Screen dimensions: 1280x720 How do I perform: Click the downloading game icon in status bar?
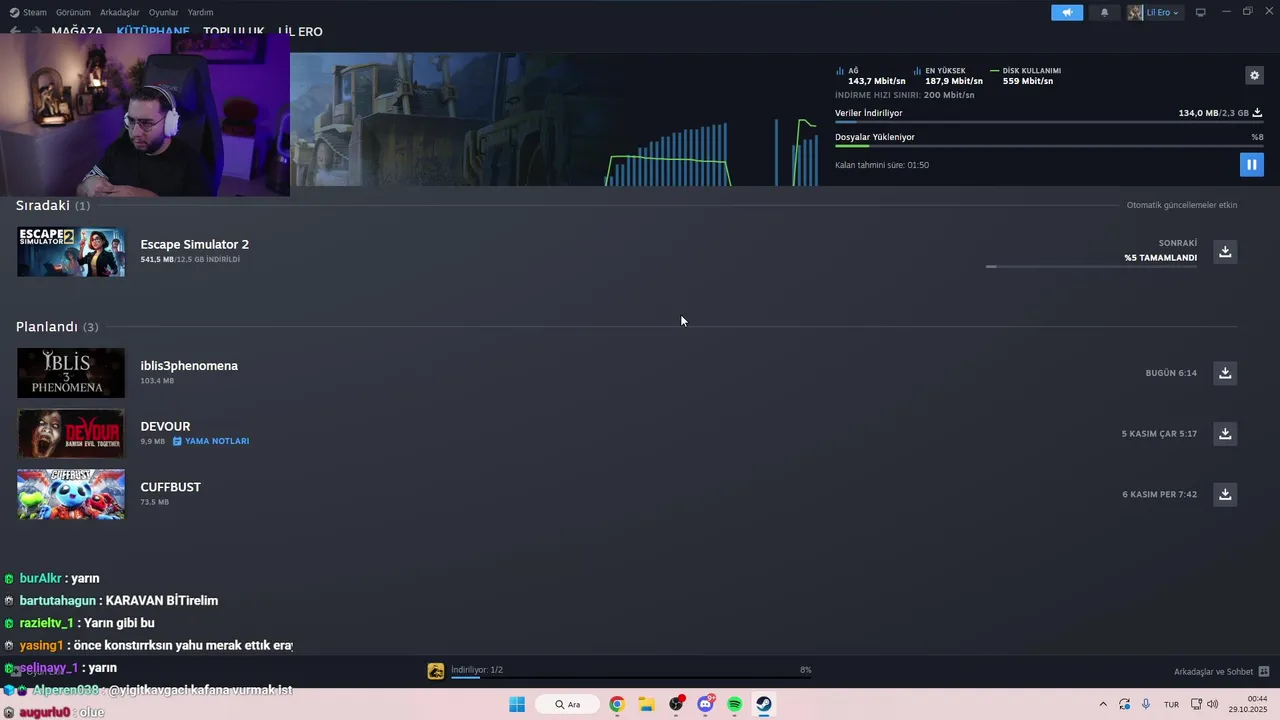coord(436,671)
